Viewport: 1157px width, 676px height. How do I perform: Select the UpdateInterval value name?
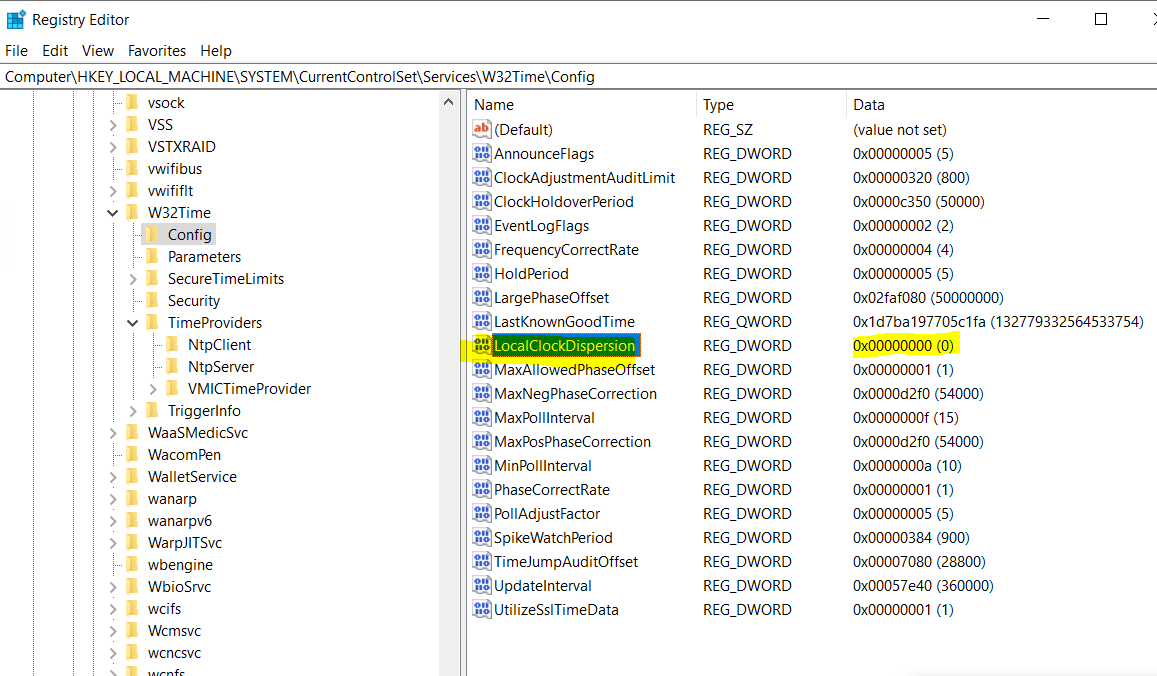tap(543, 585)
